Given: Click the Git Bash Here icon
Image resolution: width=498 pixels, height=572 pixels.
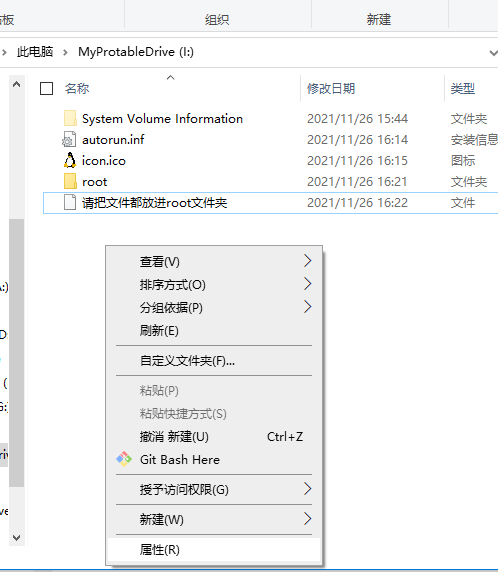Looking at the screenshot, I should tap(124, 459).
